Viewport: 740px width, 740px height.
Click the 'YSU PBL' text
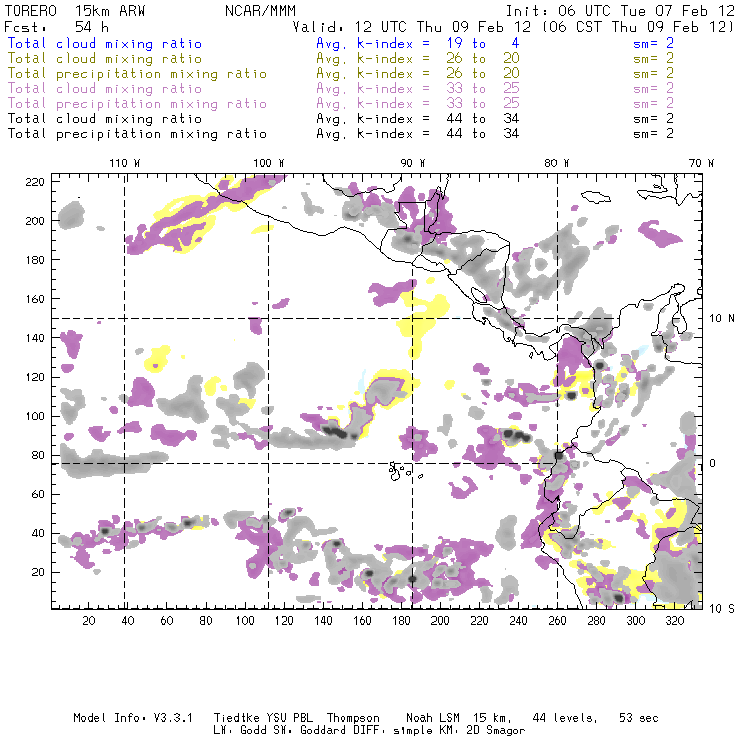(x=290, y=718)
